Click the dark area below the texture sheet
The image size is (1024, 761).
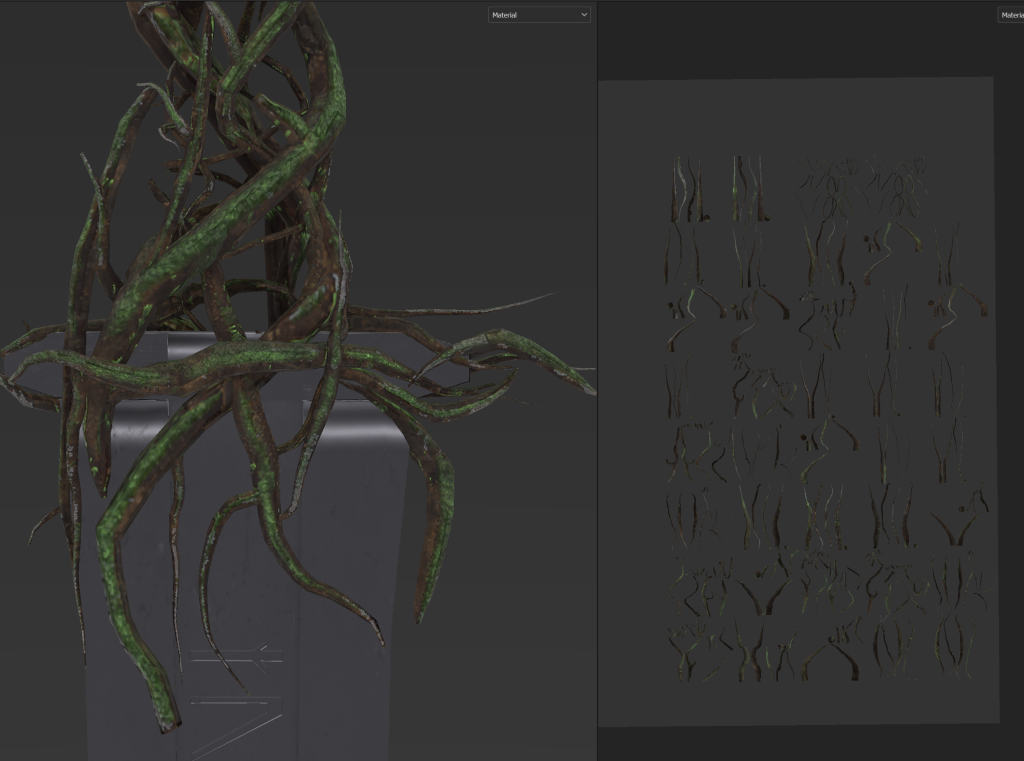(x=800, y=742)
